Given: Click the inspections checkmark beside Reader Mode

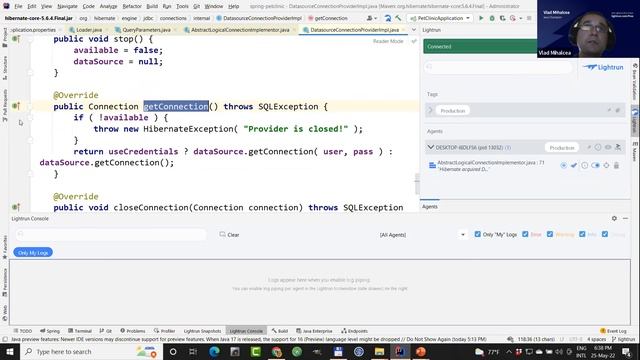Looking at the screenshot, I should pos(413,41).
